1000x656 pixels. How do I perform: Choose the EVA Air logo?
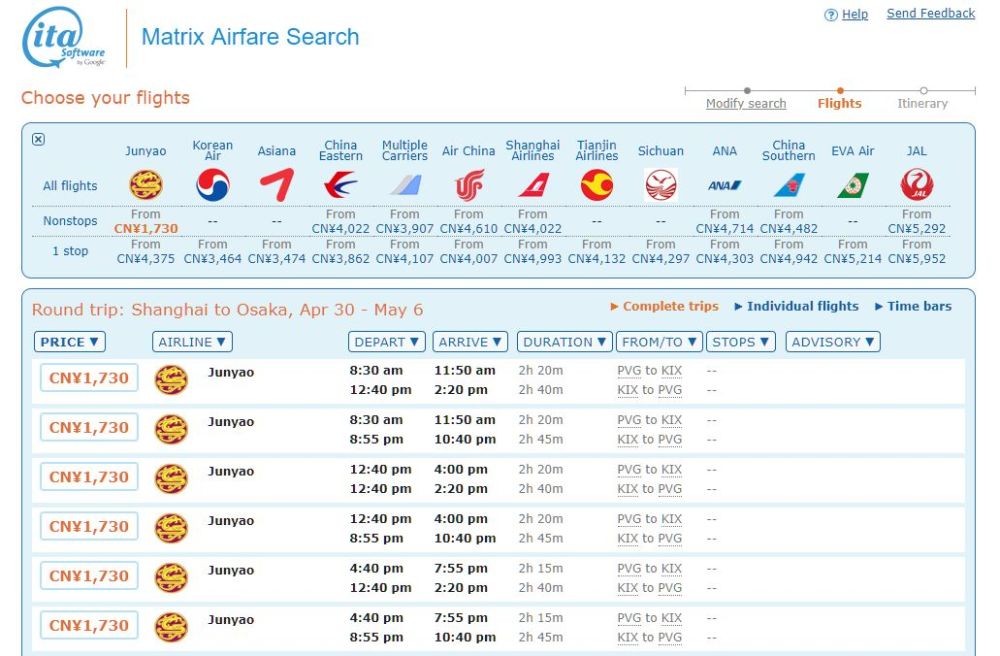click(853, 186)
